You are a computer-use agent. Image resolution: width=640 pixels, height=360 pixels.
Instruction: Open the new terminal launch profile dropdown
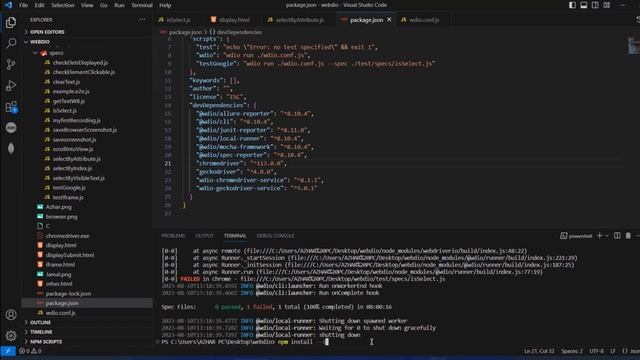(607, 236)
